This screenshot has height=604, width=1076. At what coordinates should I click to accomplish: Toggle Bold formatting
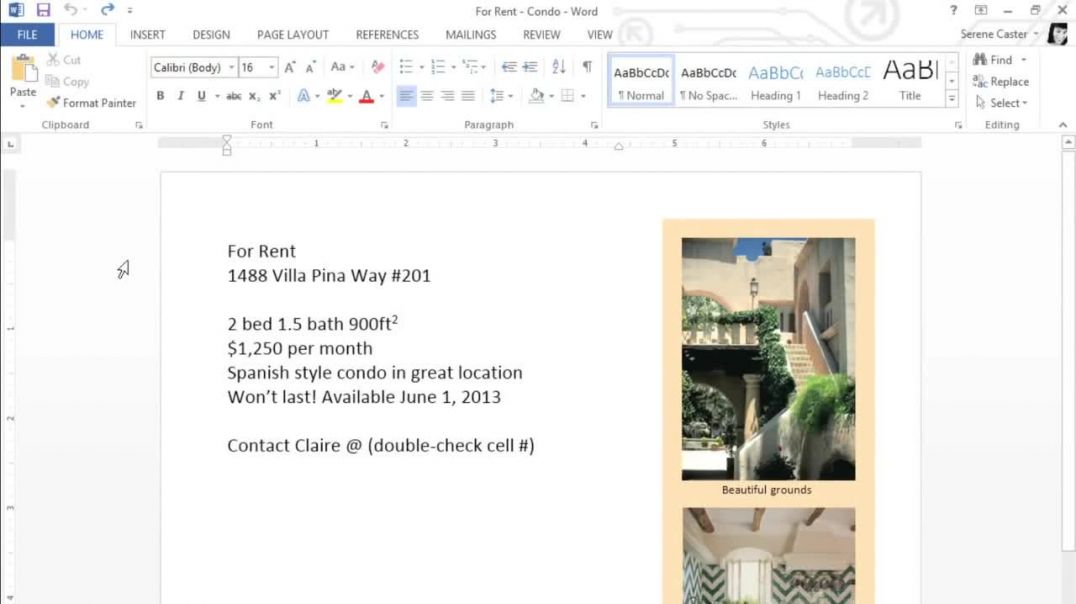[160, 96]
